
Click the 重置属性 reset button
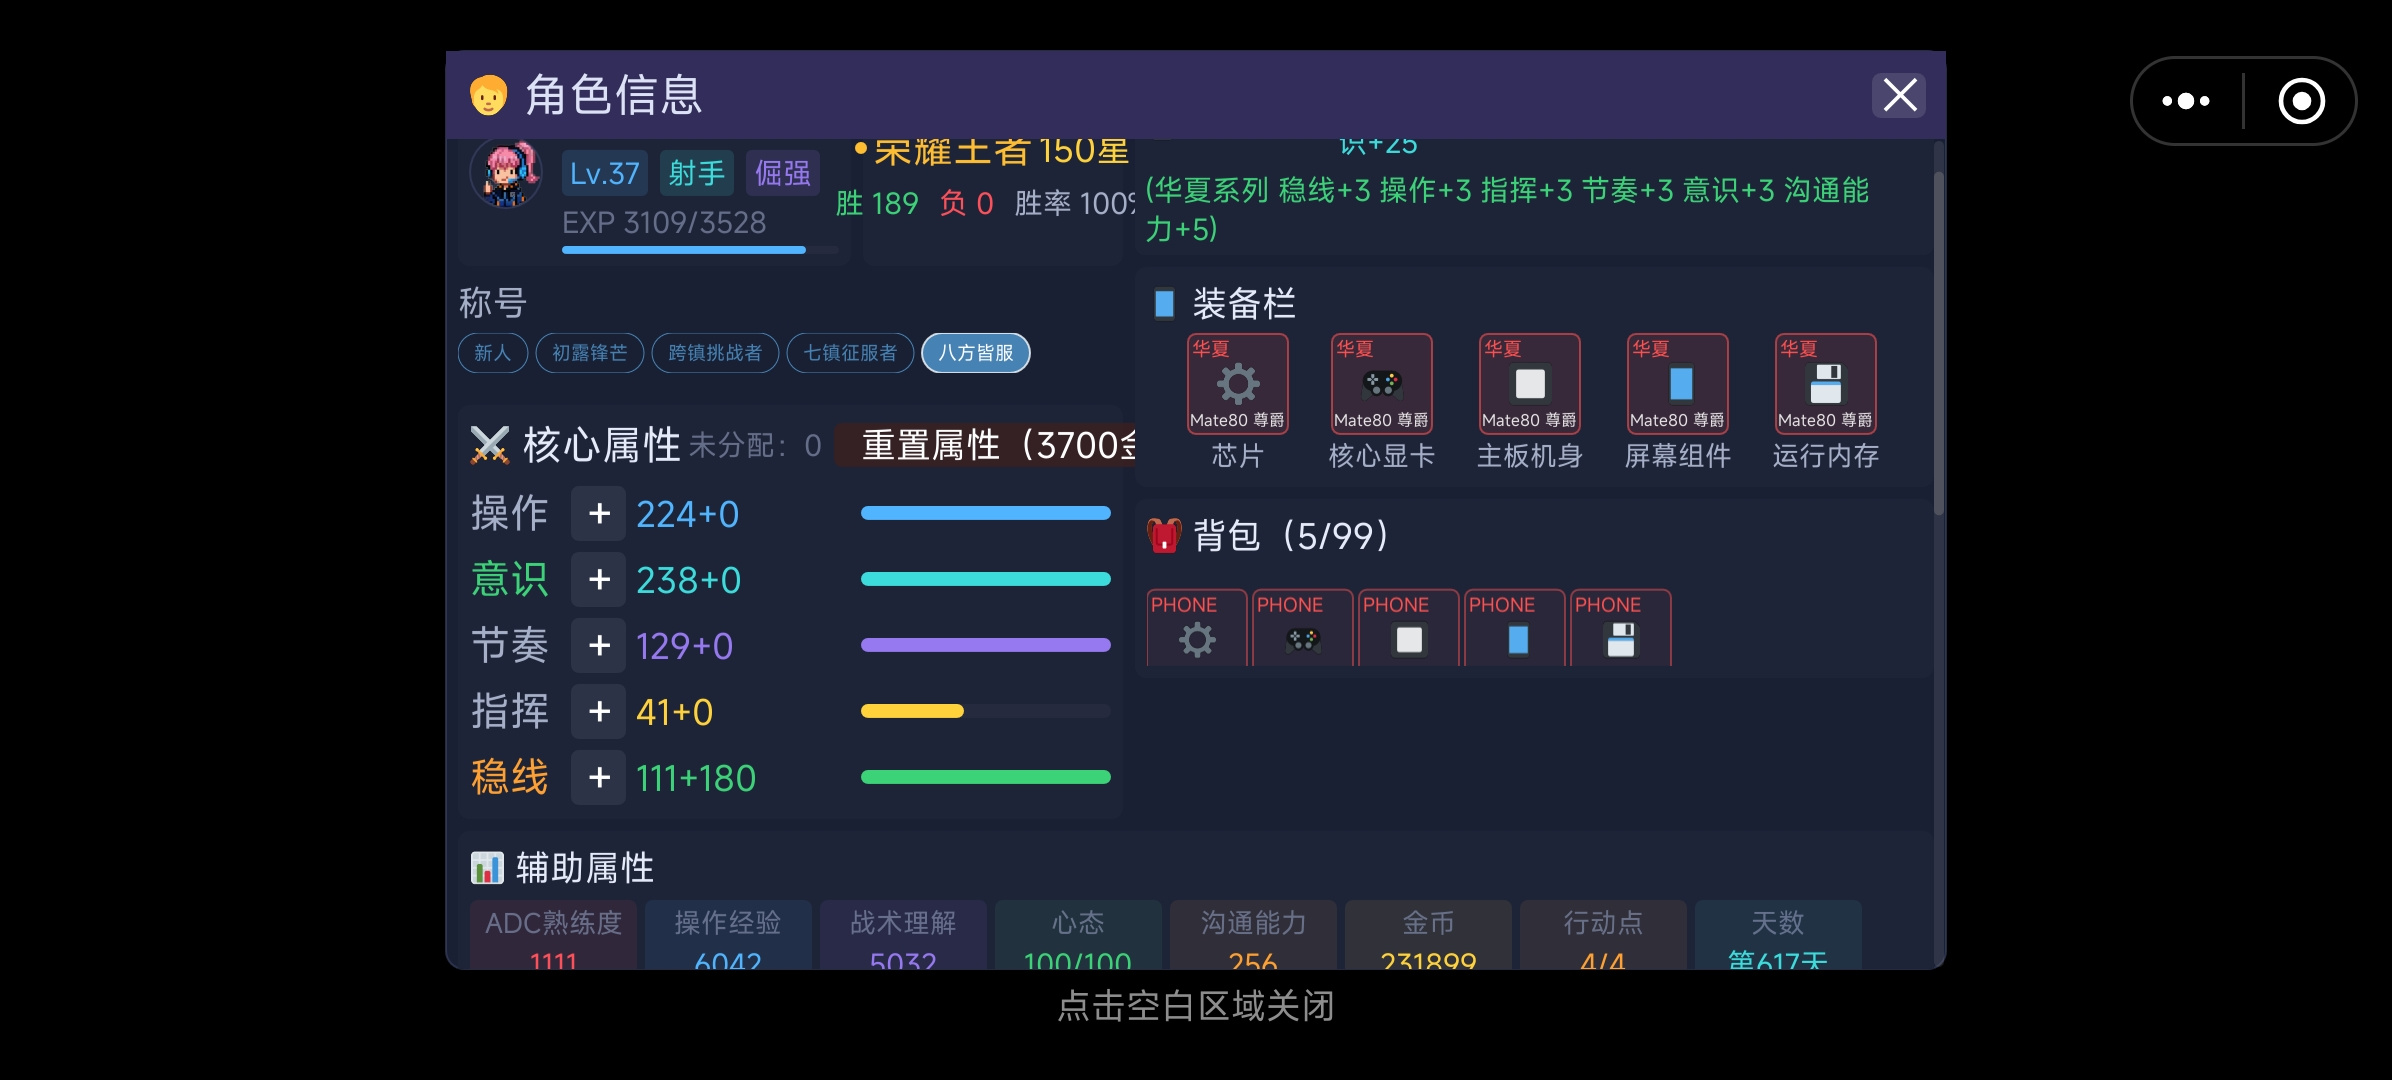pos(986,445)
